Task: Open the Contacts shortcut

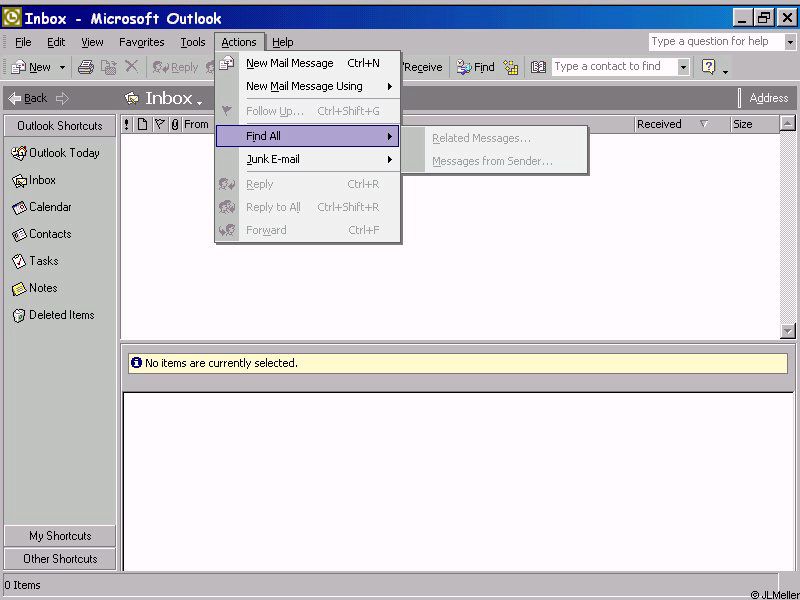Action: 42,234
